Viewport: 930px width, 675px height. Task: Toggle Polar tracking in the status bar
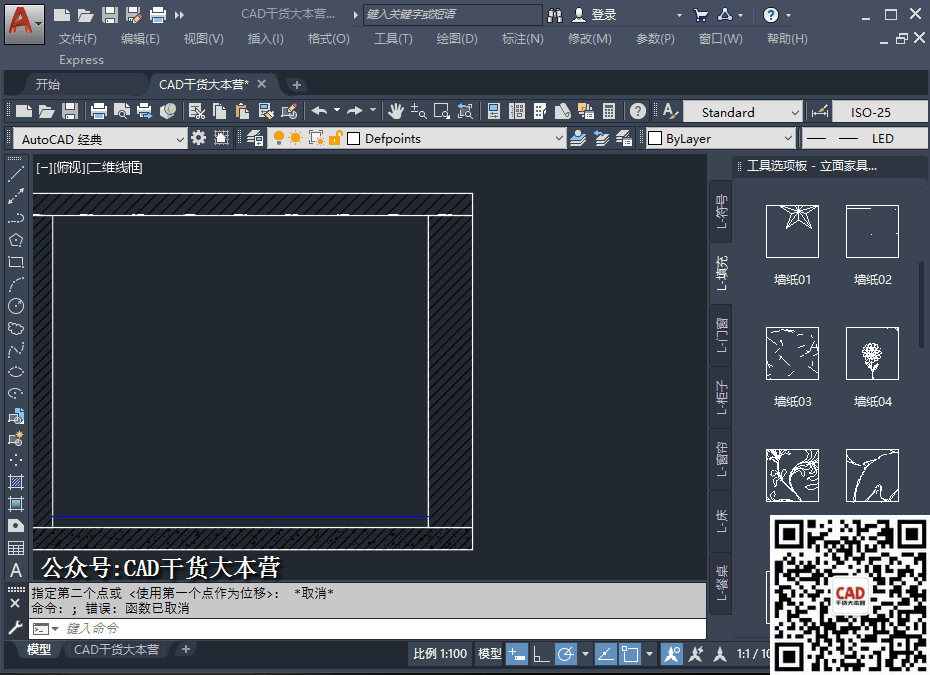coord(566,654)
